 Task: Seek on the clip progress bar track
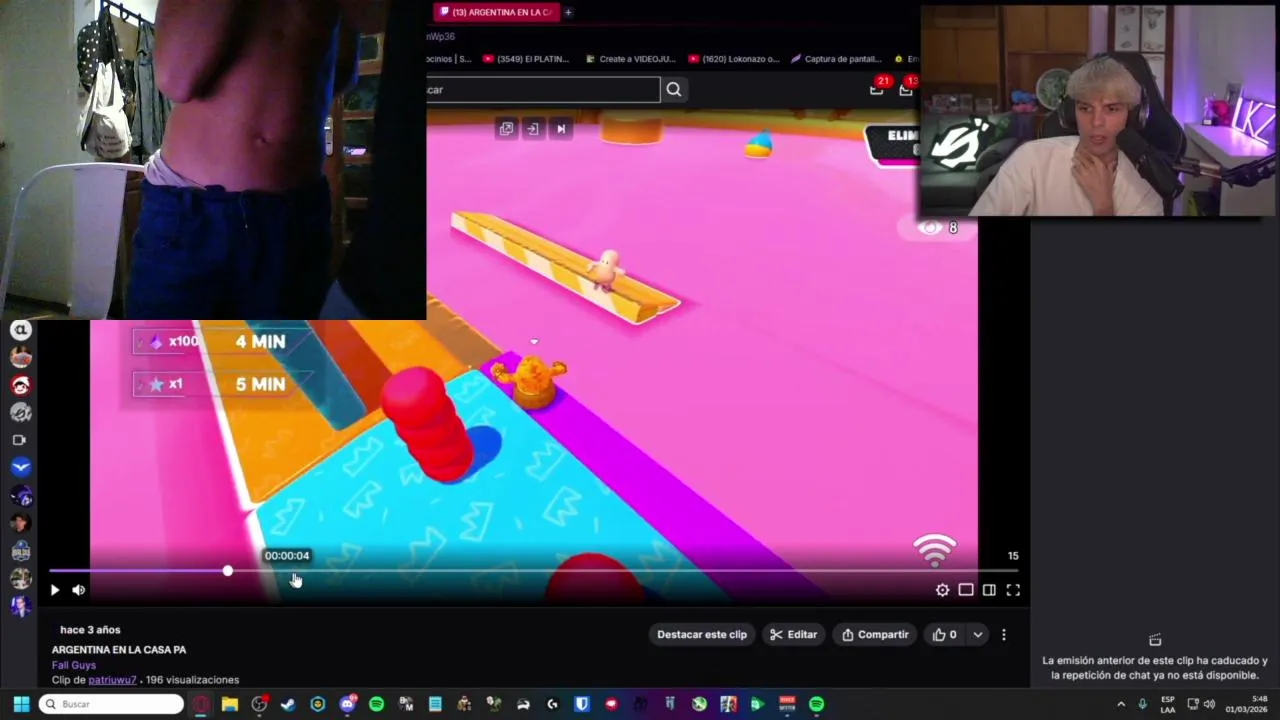click(x=534, y=571)
